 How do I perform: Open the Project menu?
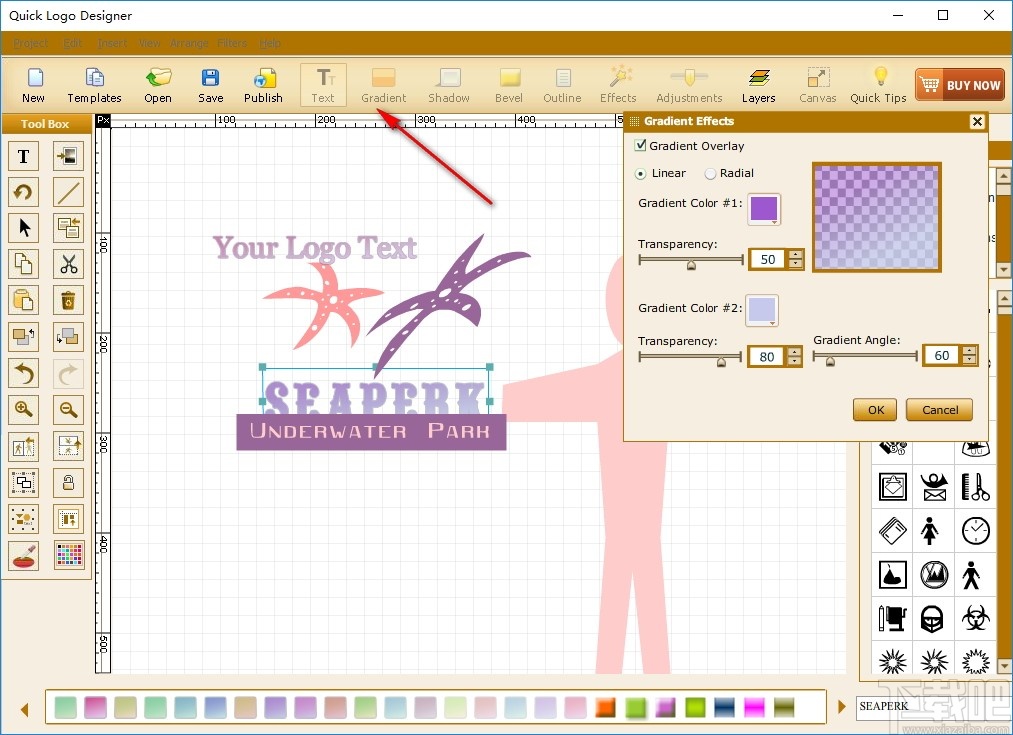pyautogui.click(x=30, y=43)
